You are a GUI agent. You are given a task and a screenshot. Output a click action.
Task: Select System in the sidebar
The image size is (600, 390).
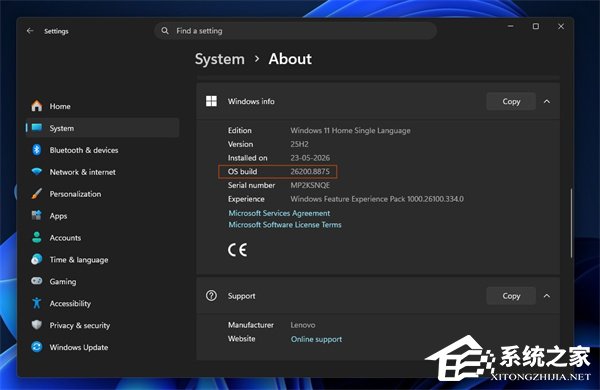(x=103, y=128)
